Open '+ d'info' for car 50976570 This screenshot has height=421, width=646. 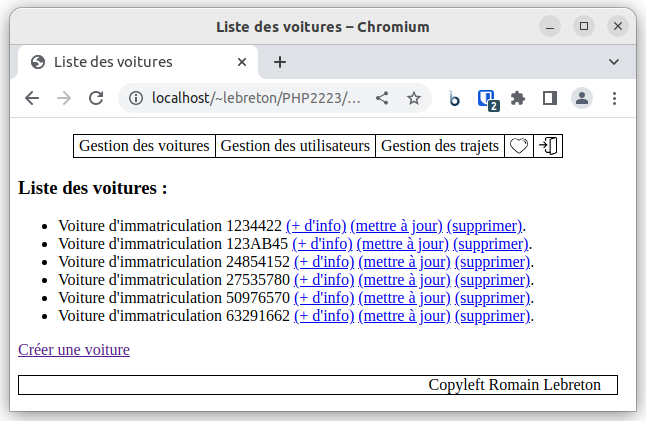click(324, 298)
